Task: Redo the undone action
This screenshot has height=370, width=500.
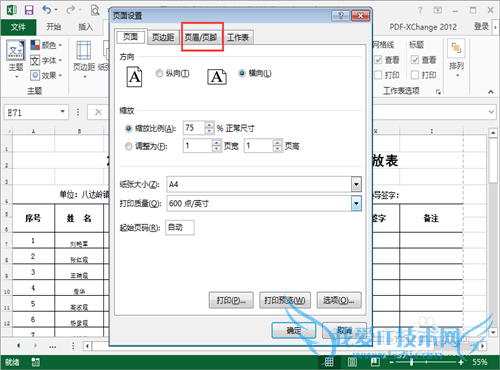Action: pyautogui.click(x=70, y=10)
